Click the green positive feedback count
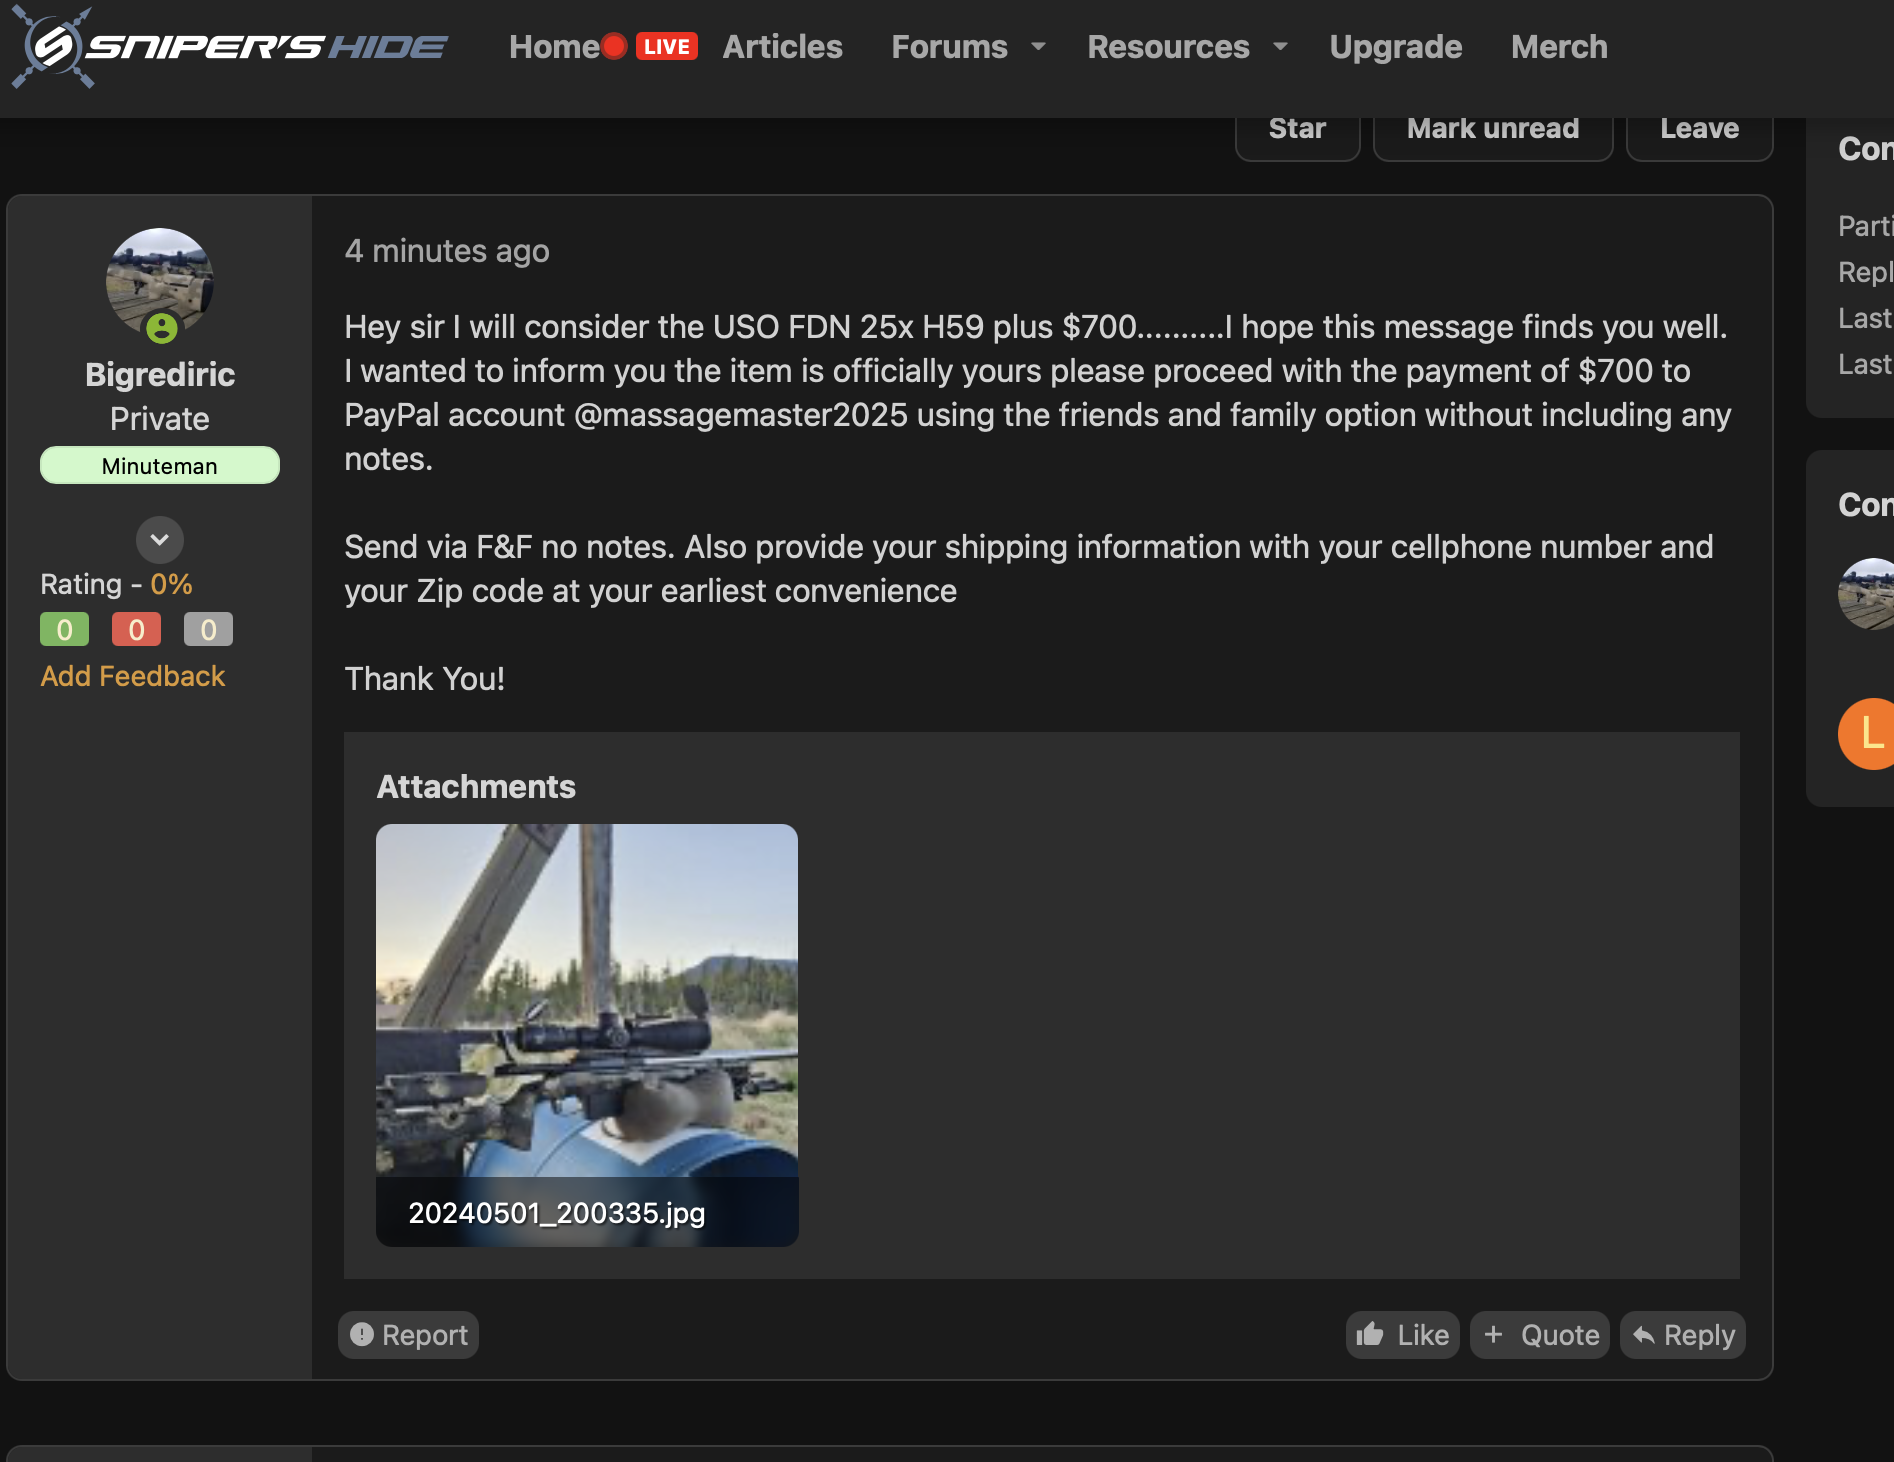The width and height of the screenshot is (1894, 1462). click(64, 630)
